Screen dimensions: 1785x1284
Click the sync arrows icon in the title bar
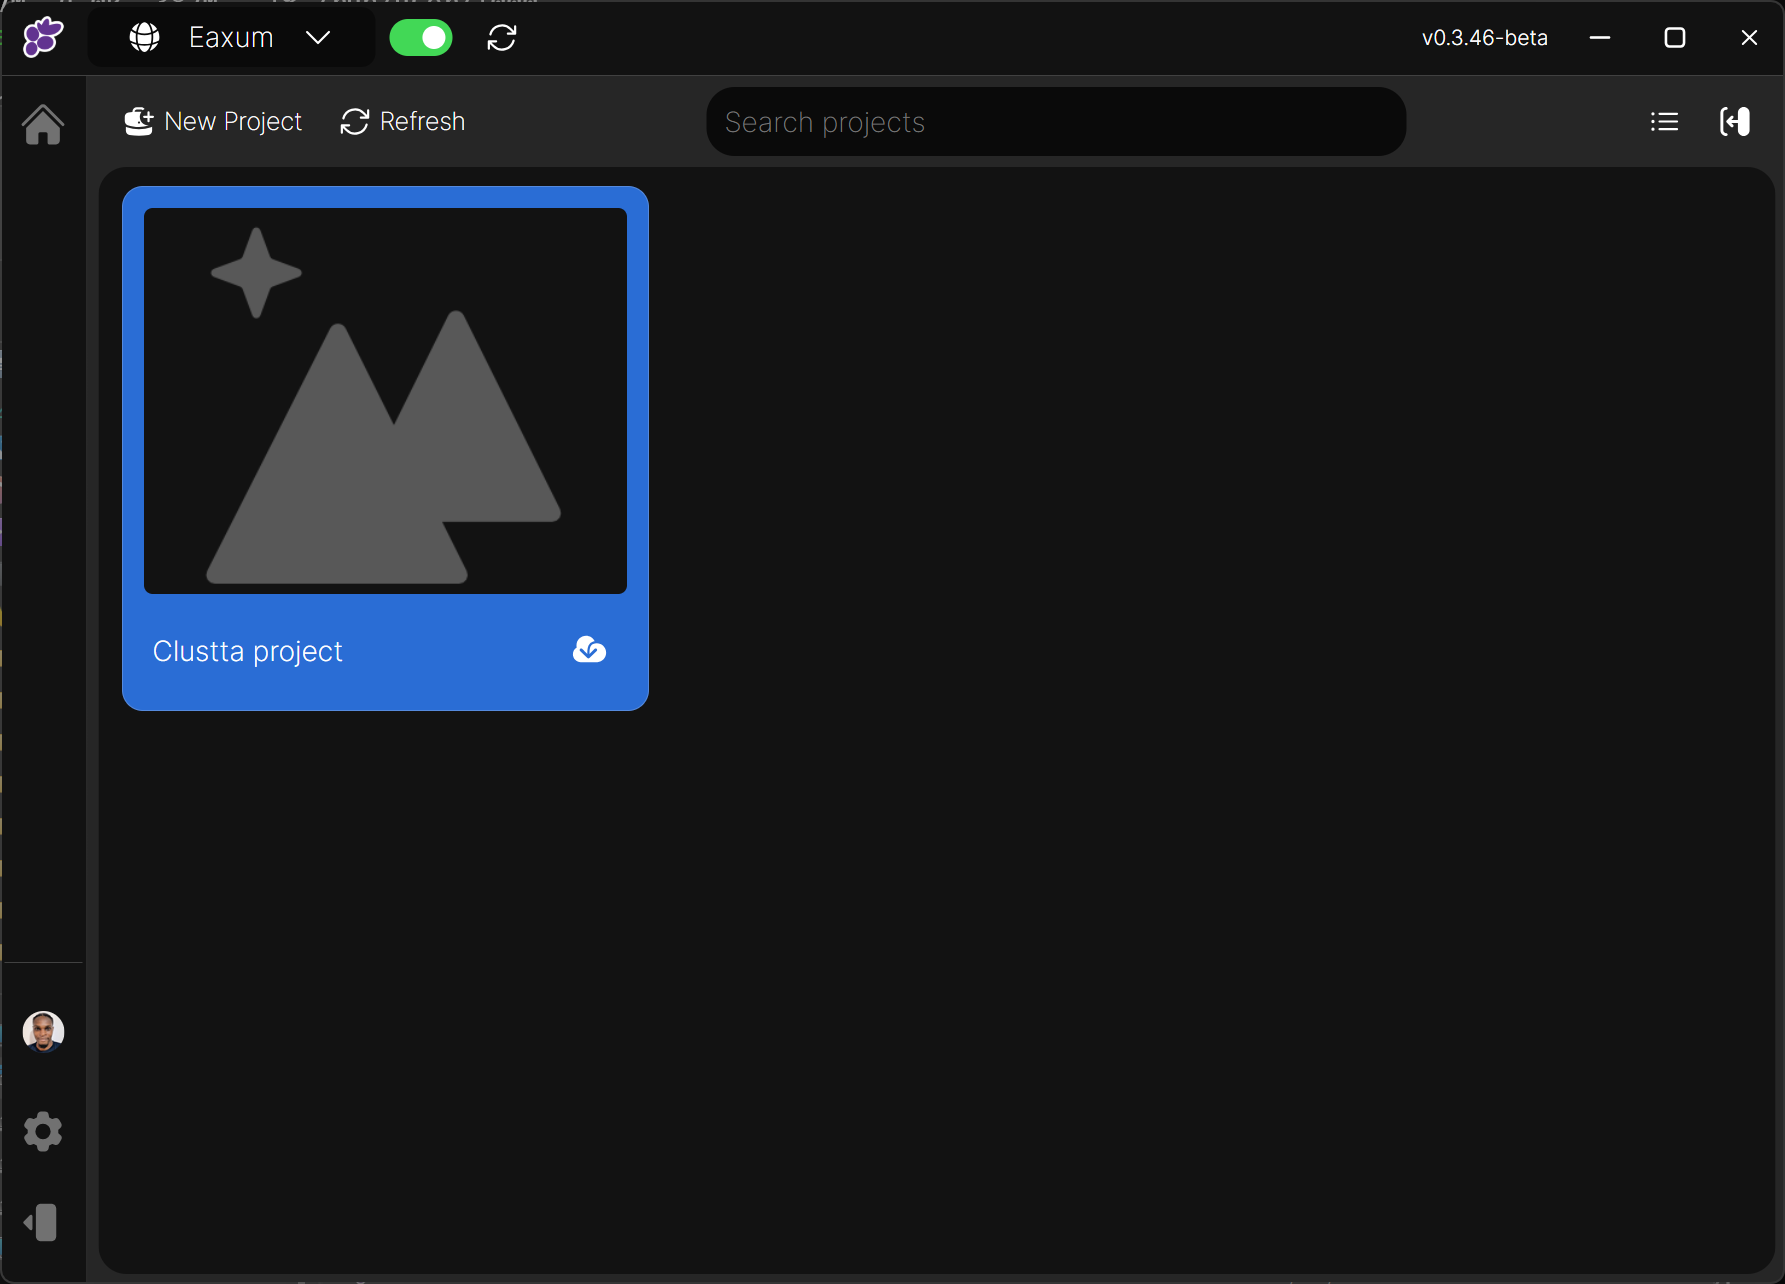[x=502, y=38]
